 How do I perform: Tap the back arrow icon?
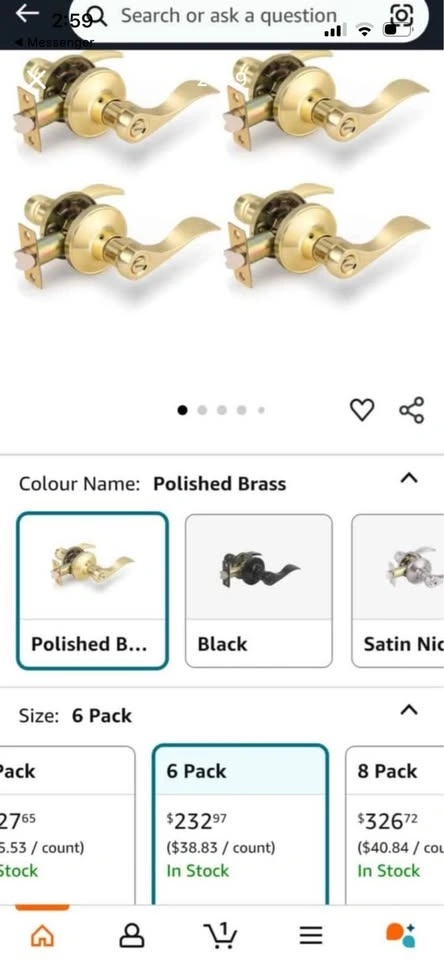click(x=28, y=13)
